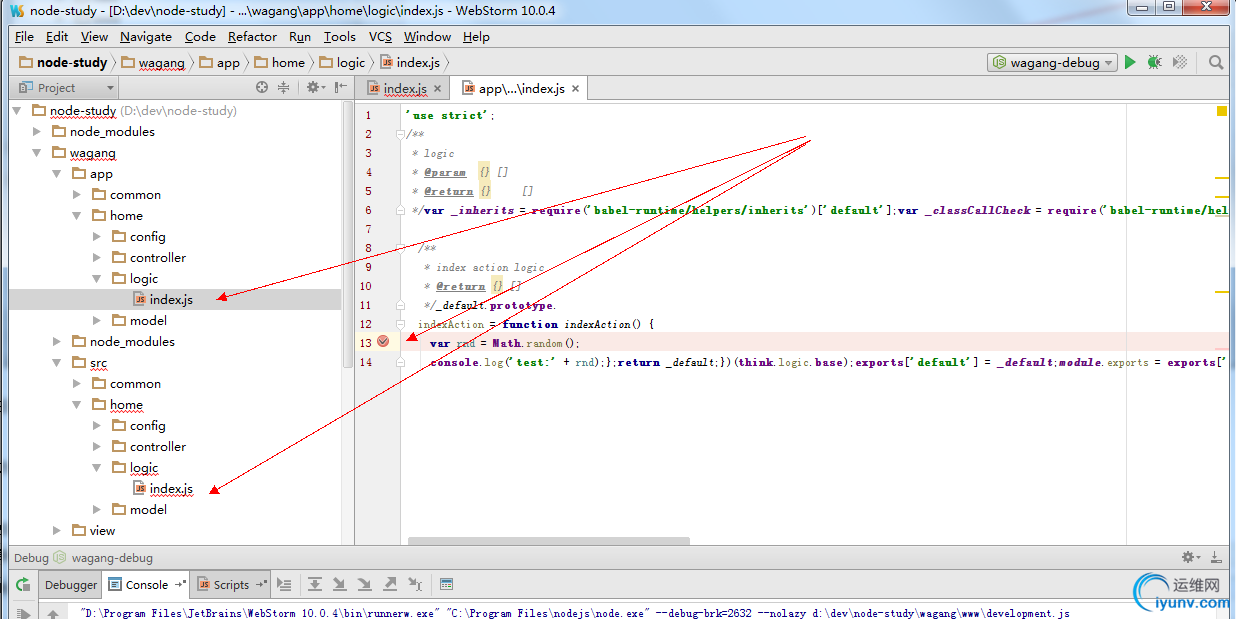Open Search Everywhere magnifier icon

[x=1216, y=62]
